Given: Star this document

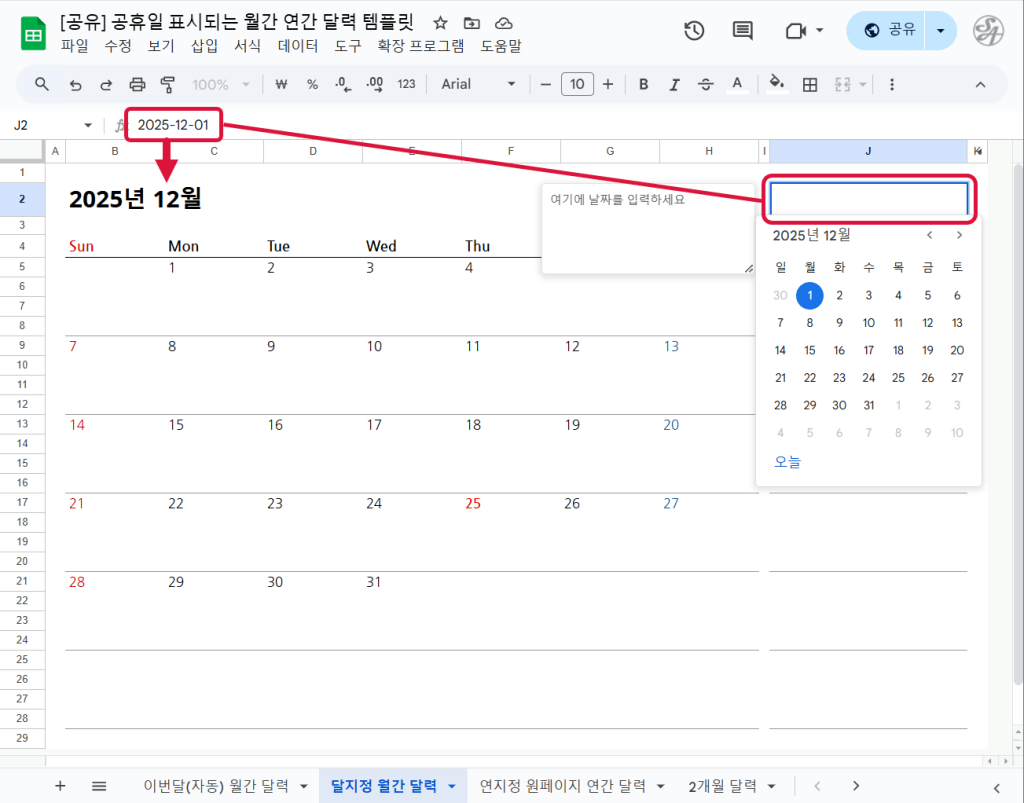Looking at the screenshot, I should click(440, 23).
